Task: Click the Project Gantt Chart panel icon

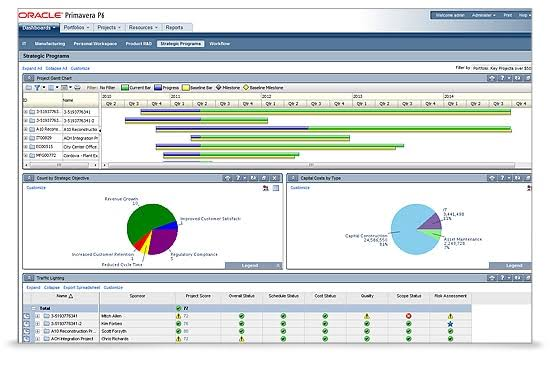Action: [29, 78]
